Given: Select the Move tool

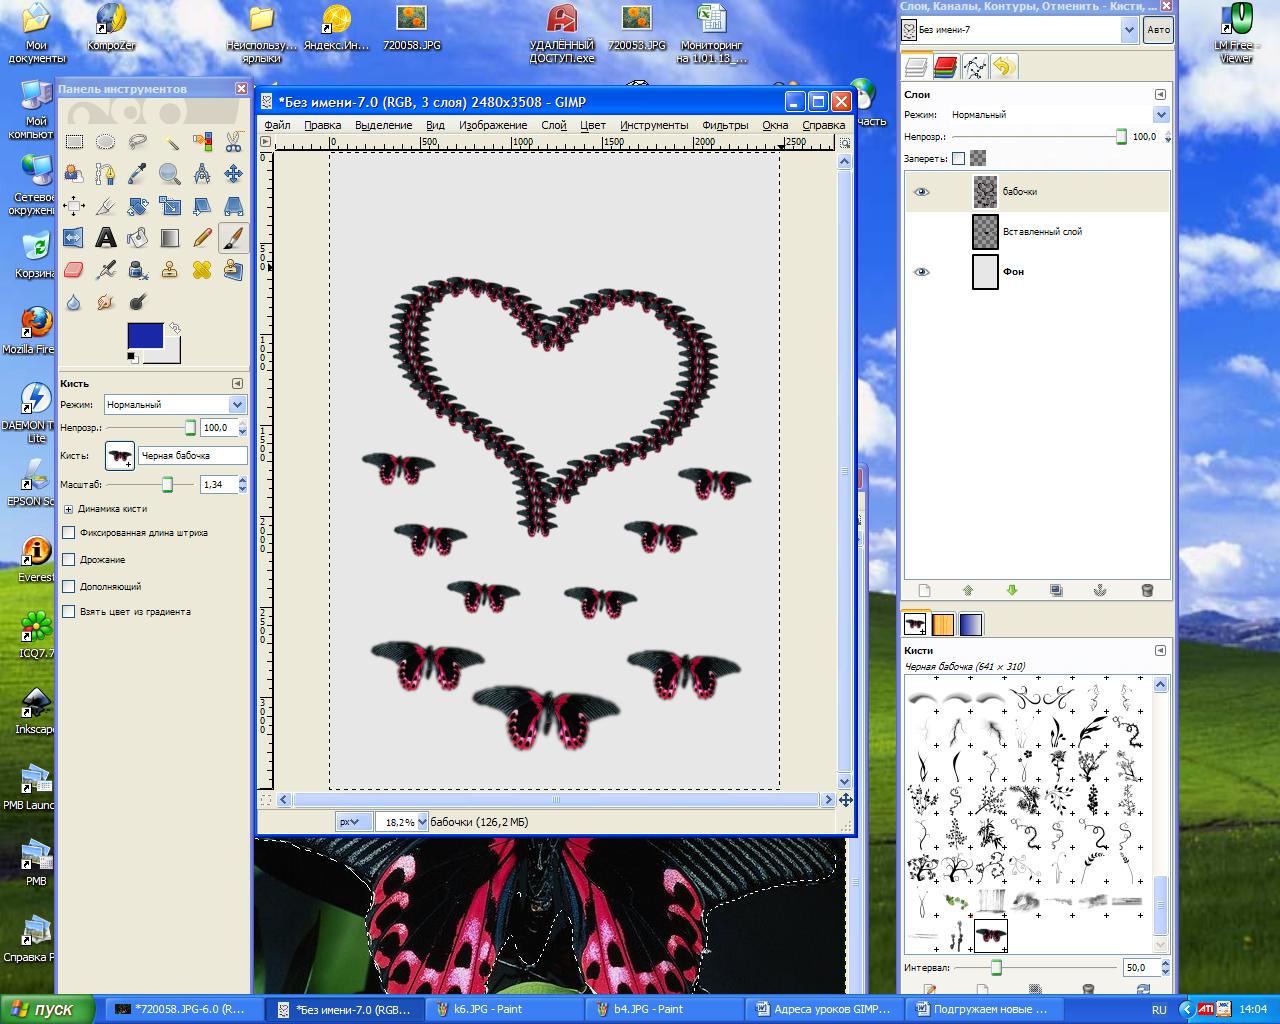Looking at the screenshot, I should 234,174.
